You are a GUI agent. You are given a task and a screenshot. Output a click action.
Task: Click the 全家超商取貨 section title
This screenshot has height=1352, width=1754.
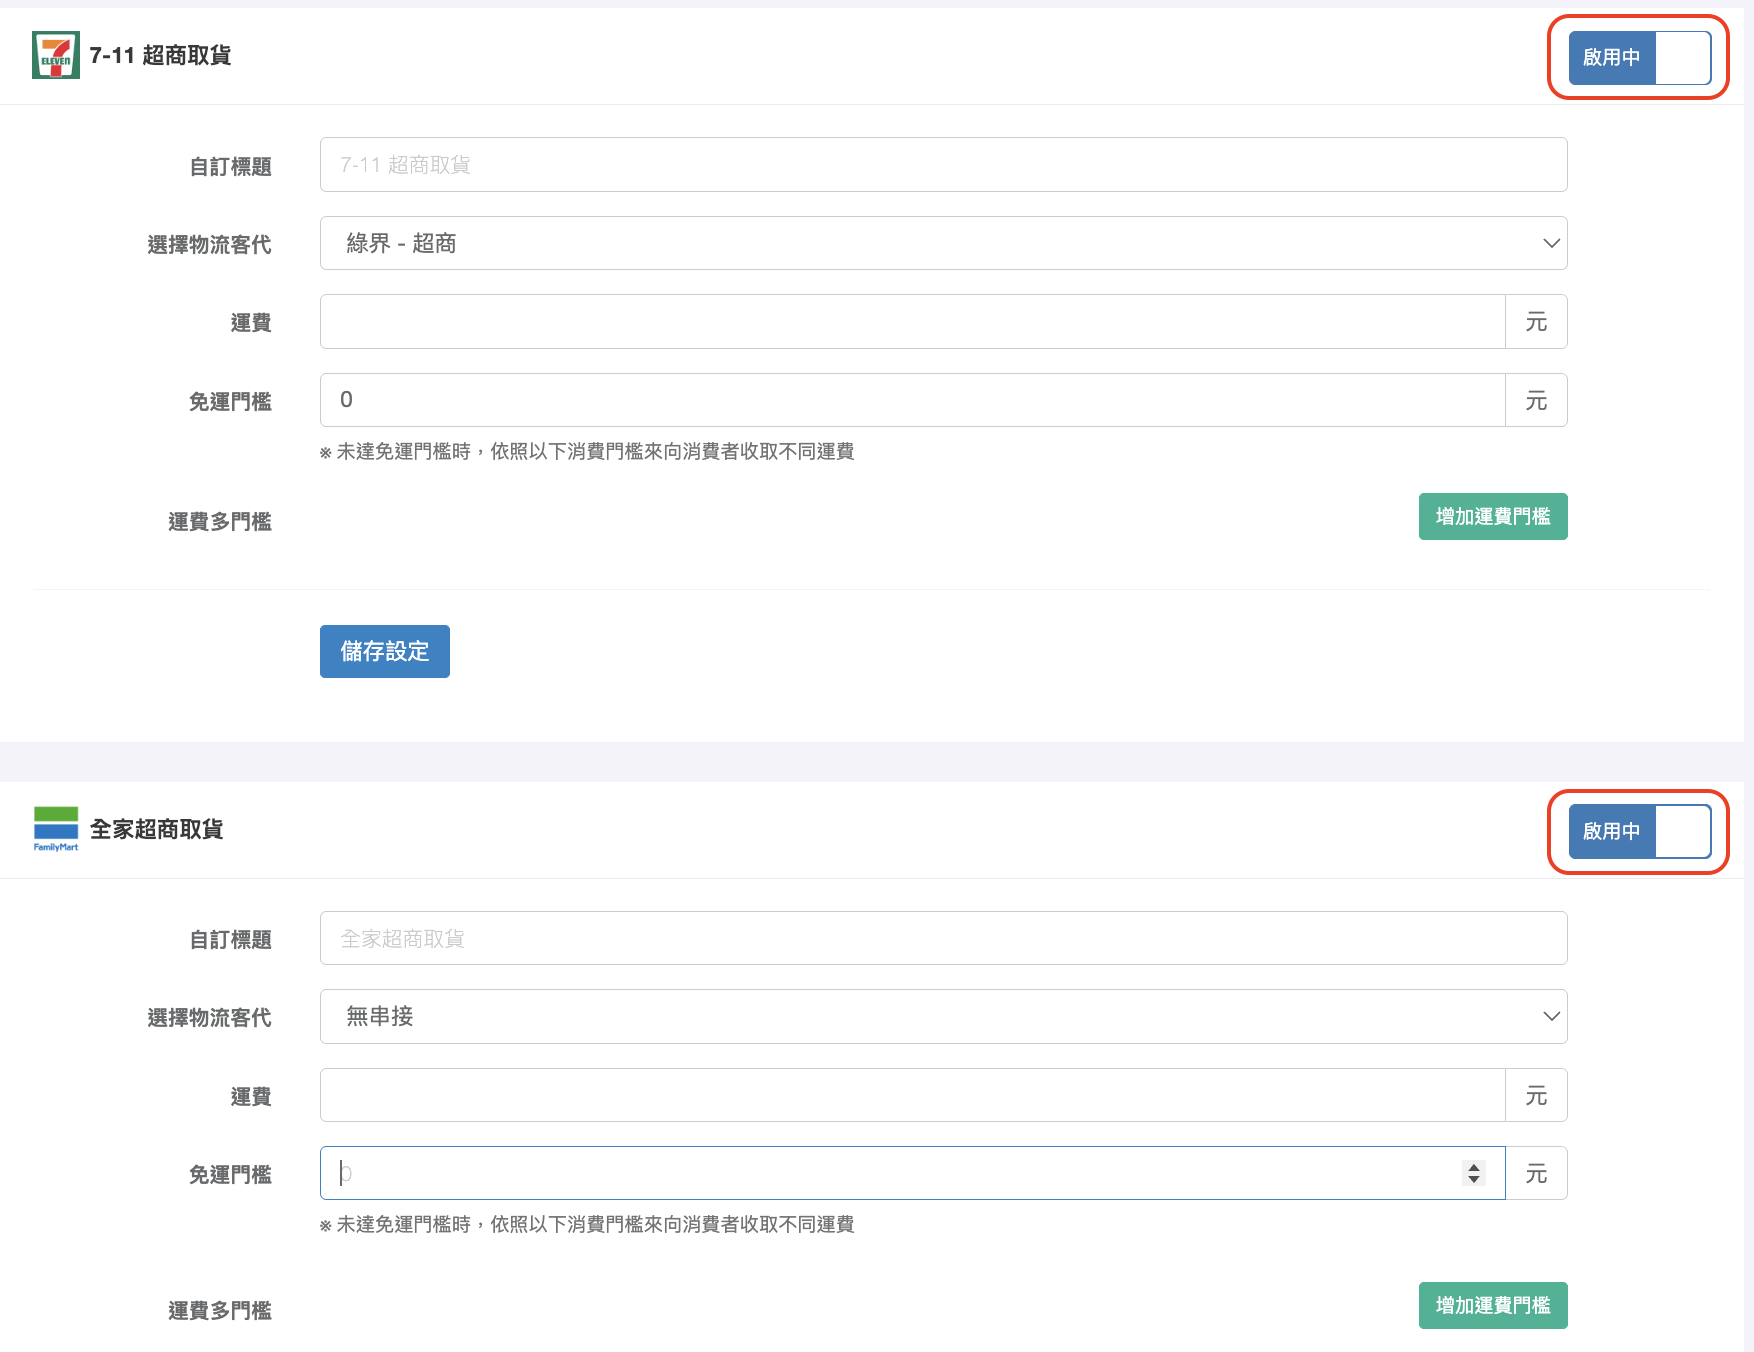[x=156, y=830]
